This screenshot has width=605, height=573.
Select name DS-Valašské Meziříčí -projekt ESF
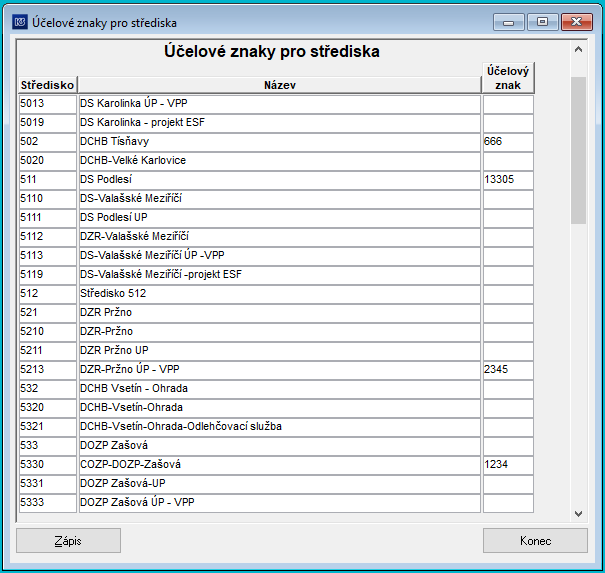[x=280, y=275]
